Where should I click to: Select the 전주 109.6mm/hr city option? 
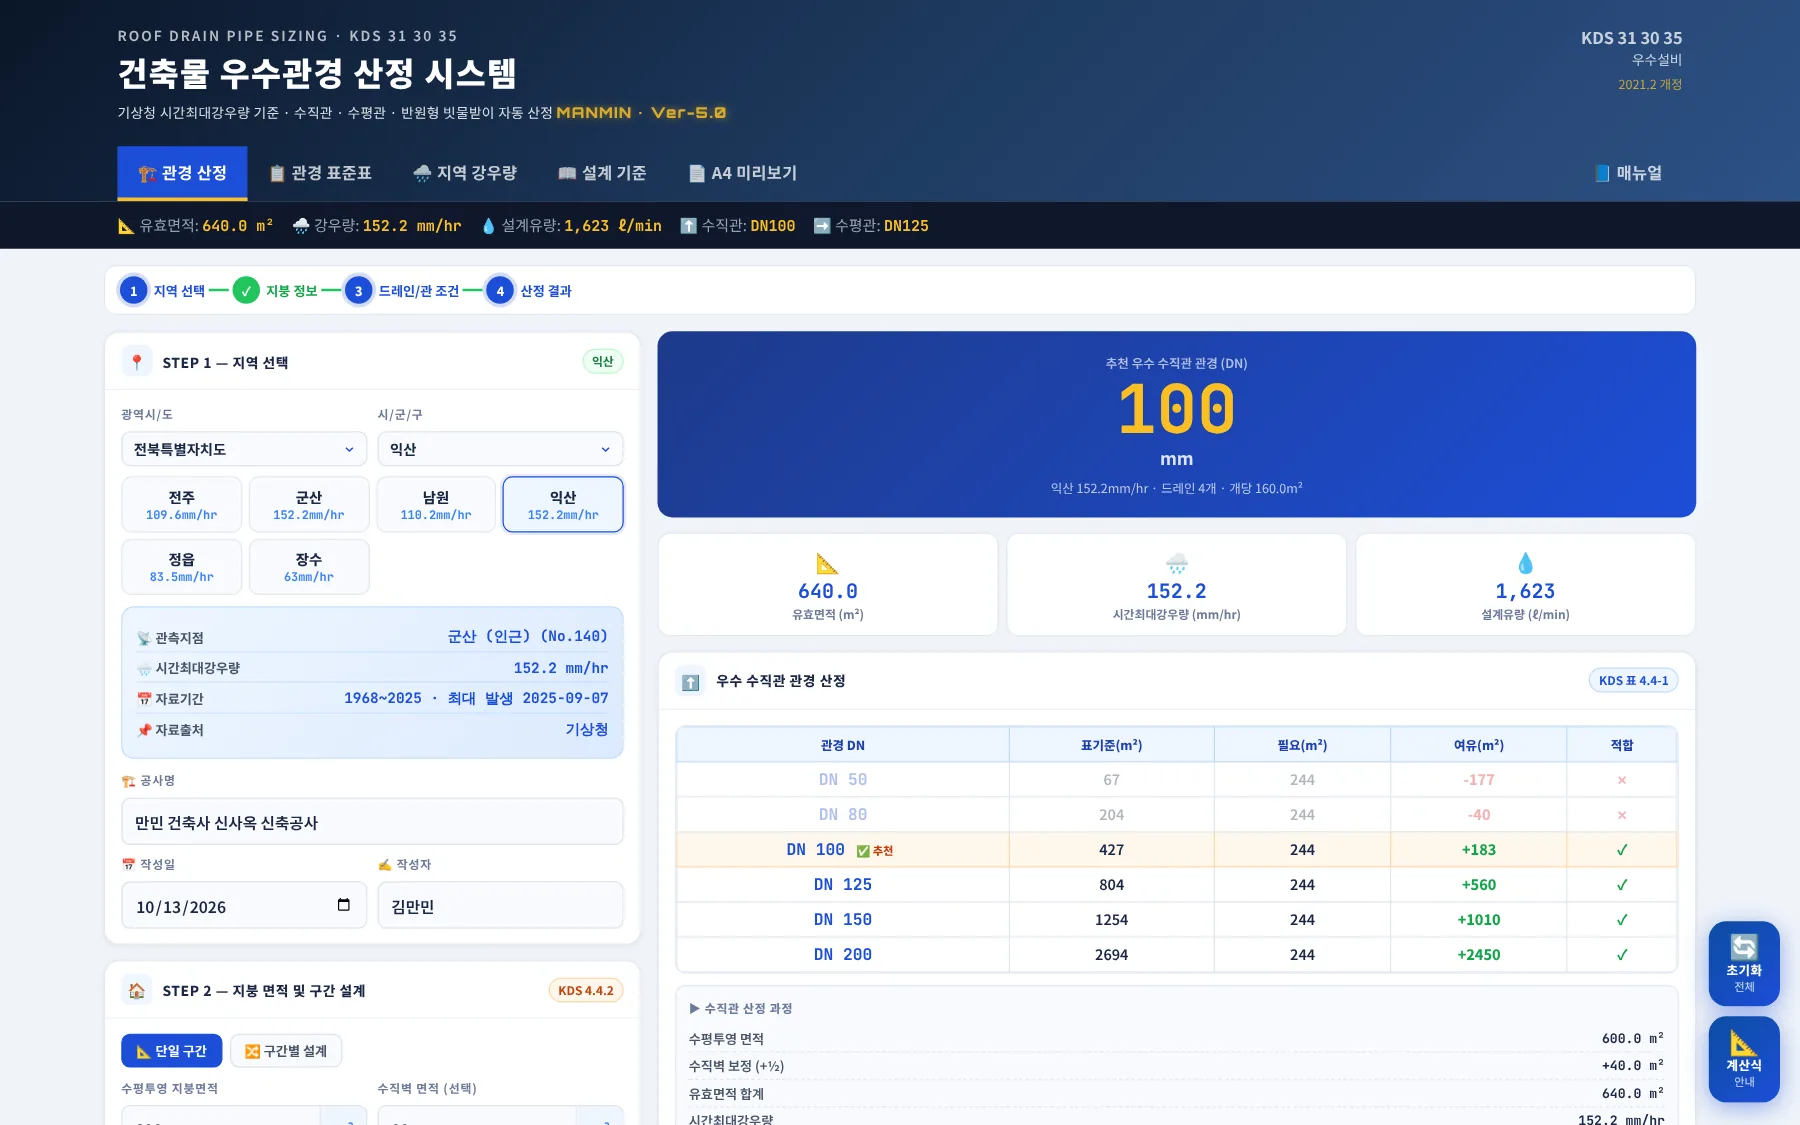pos(181,505)
